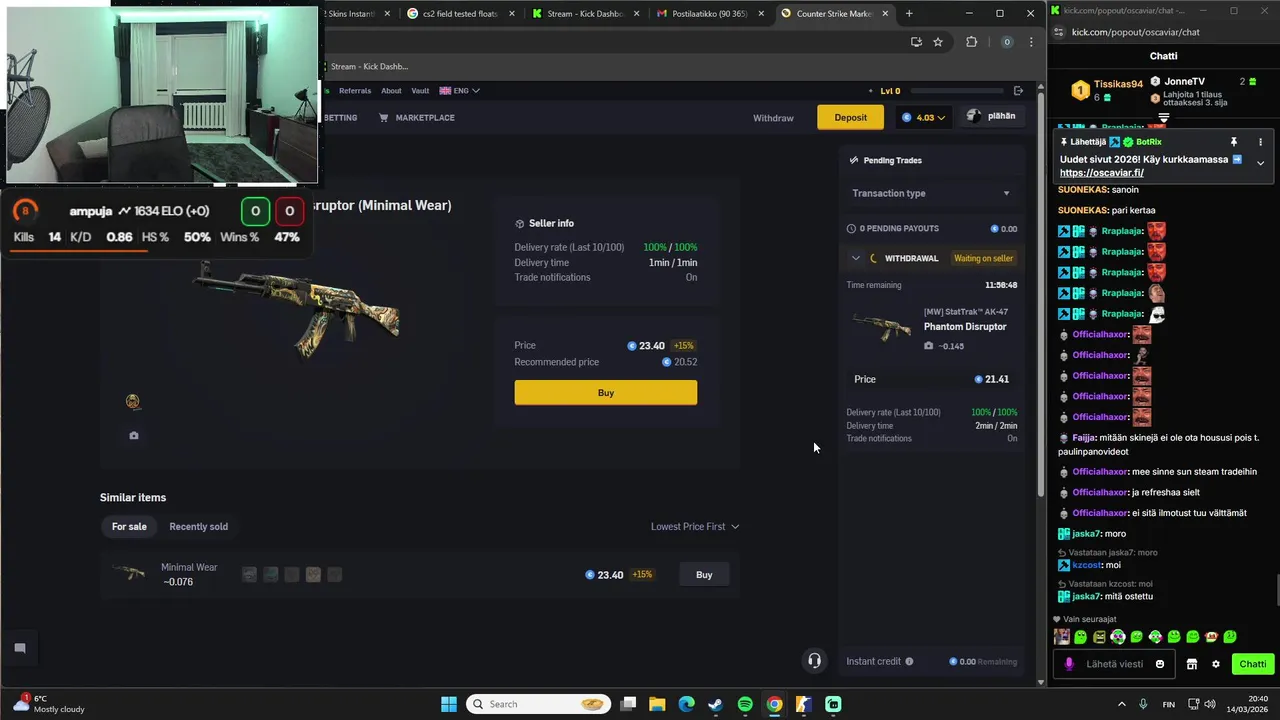The width and height of the screenshot is (1280, 720).
Task: Open File Explorer from the taskbar
Action: (x=657, y=704)
